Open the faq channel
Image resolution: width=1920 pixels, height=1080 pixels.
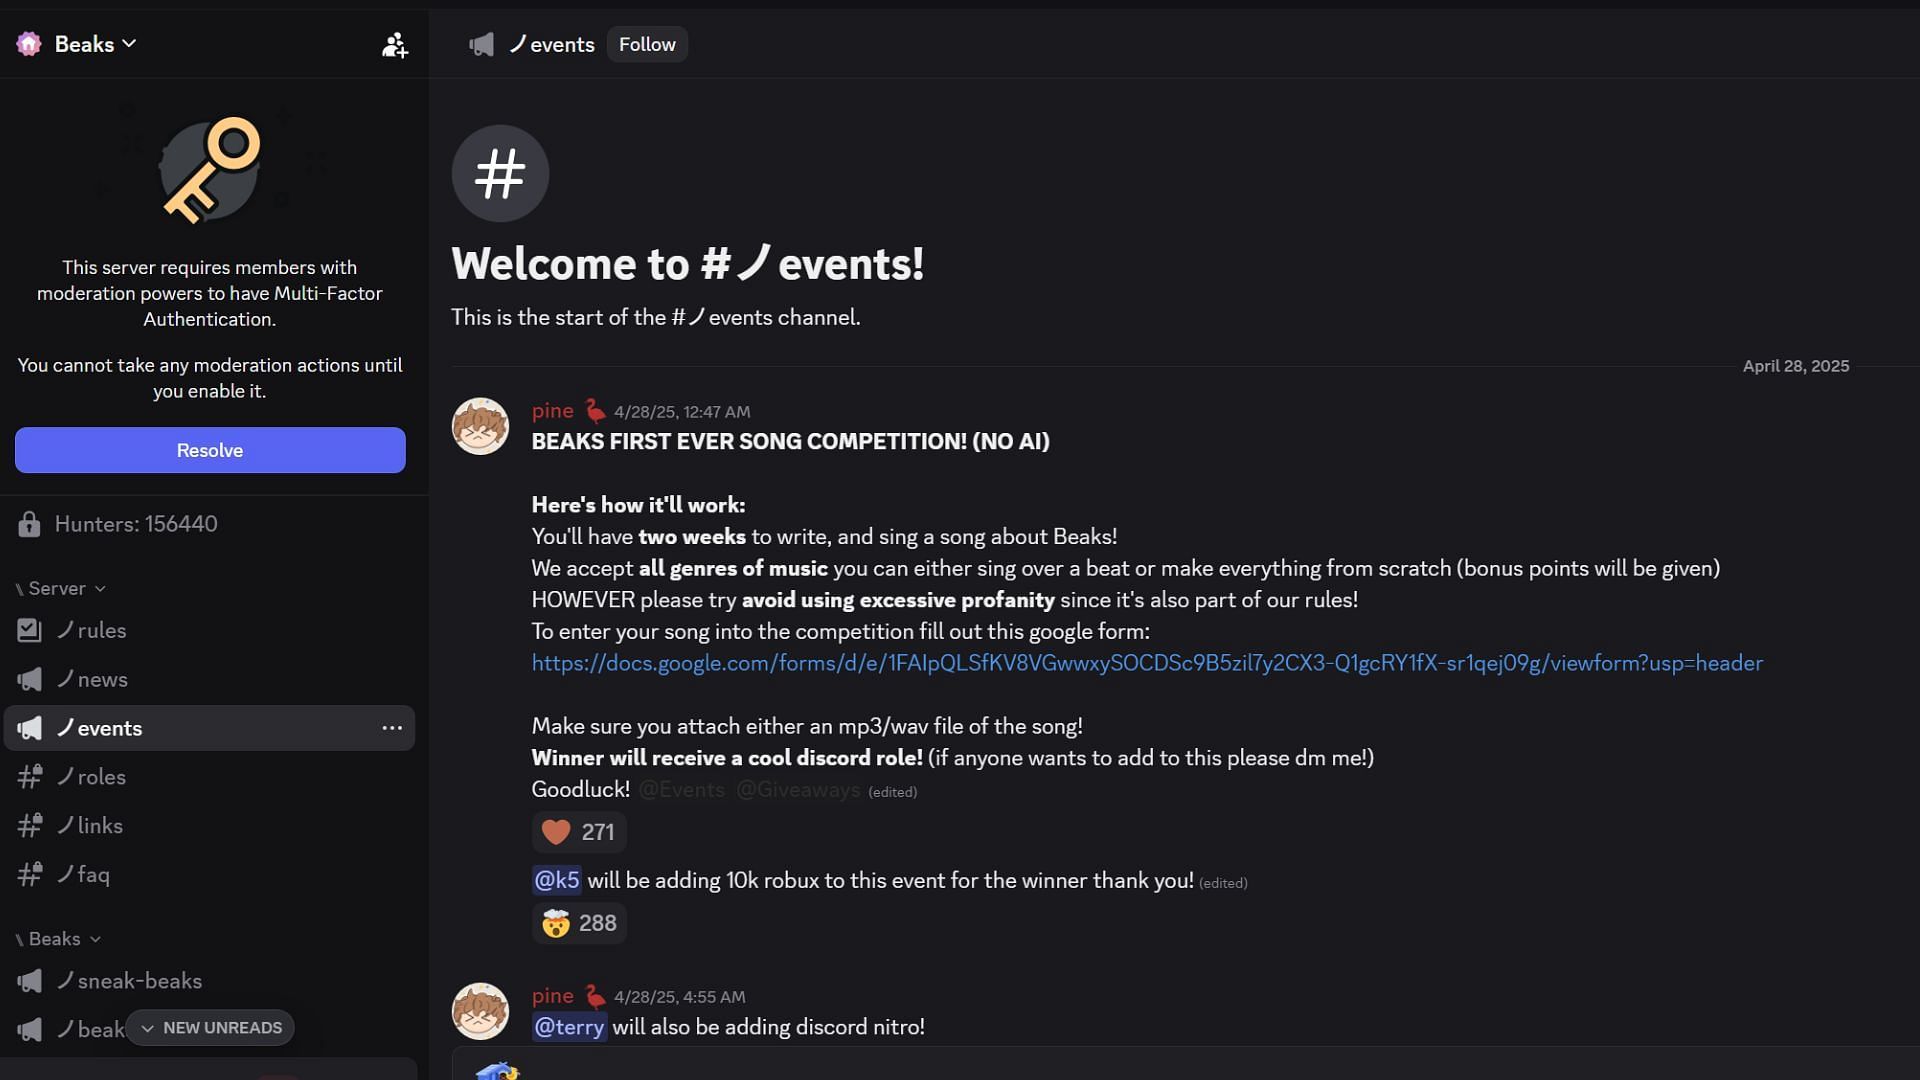point(209,875)
